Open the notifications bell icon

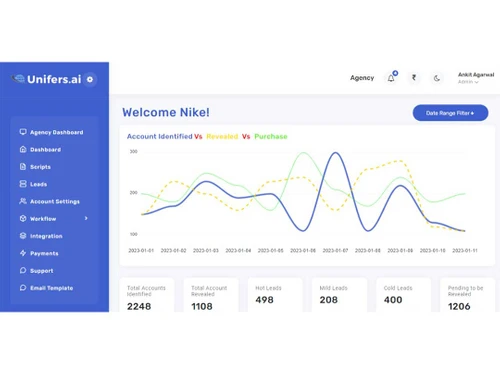(x=391, y=78)
